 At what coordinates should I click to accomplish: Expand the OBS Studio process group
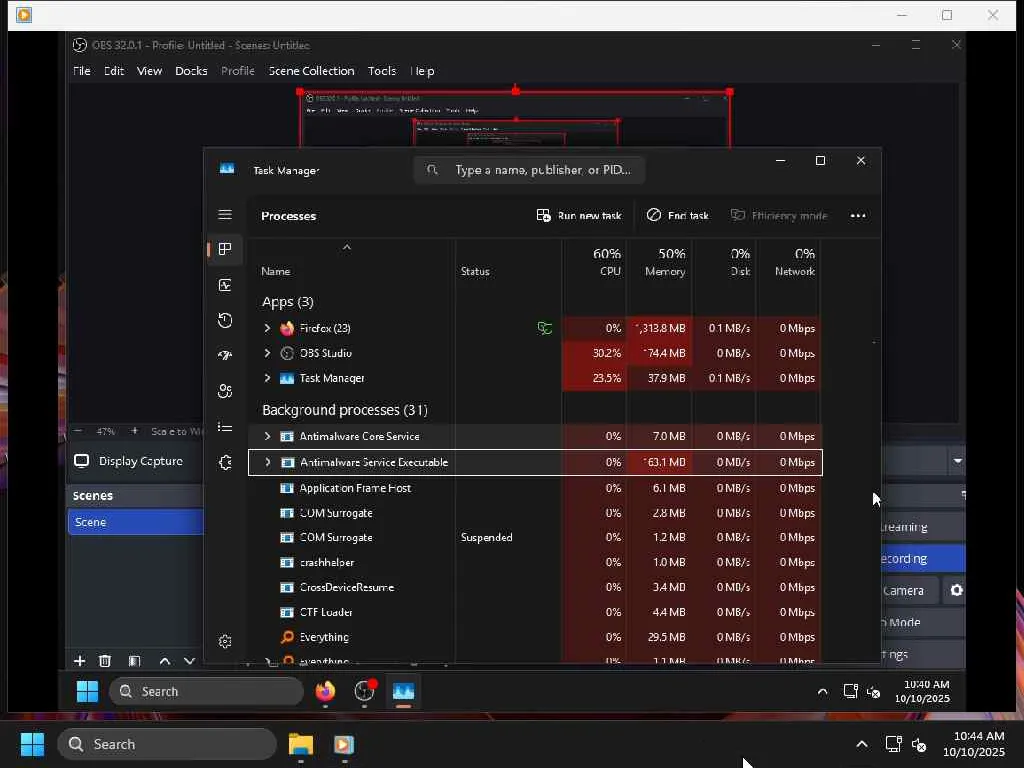[x=267, y=353]
